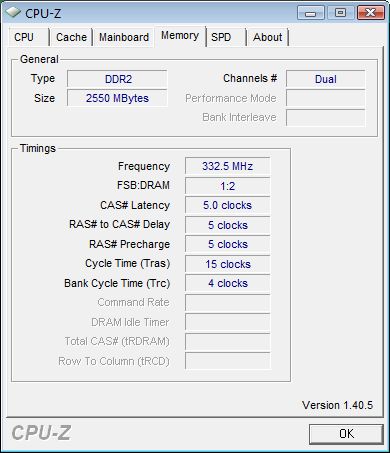Click the General group heading
This screenshot has width=390, height=453.
pyautogui.click(x=39, y=59)
